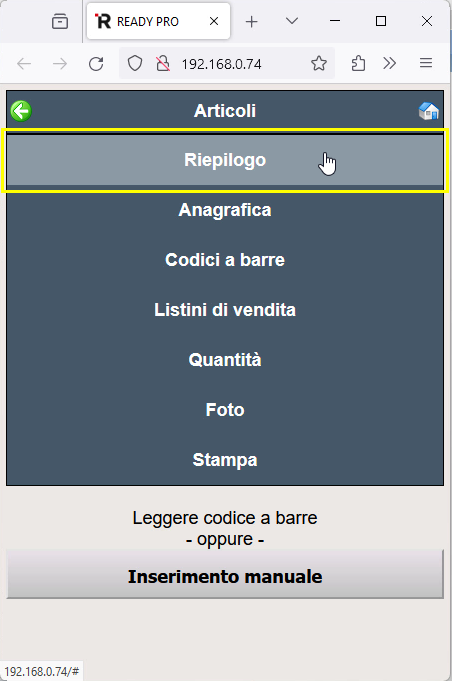Screen dimensions: 452x681
Task: Open the extensions puzzle icon
Action: coord(358,64)
